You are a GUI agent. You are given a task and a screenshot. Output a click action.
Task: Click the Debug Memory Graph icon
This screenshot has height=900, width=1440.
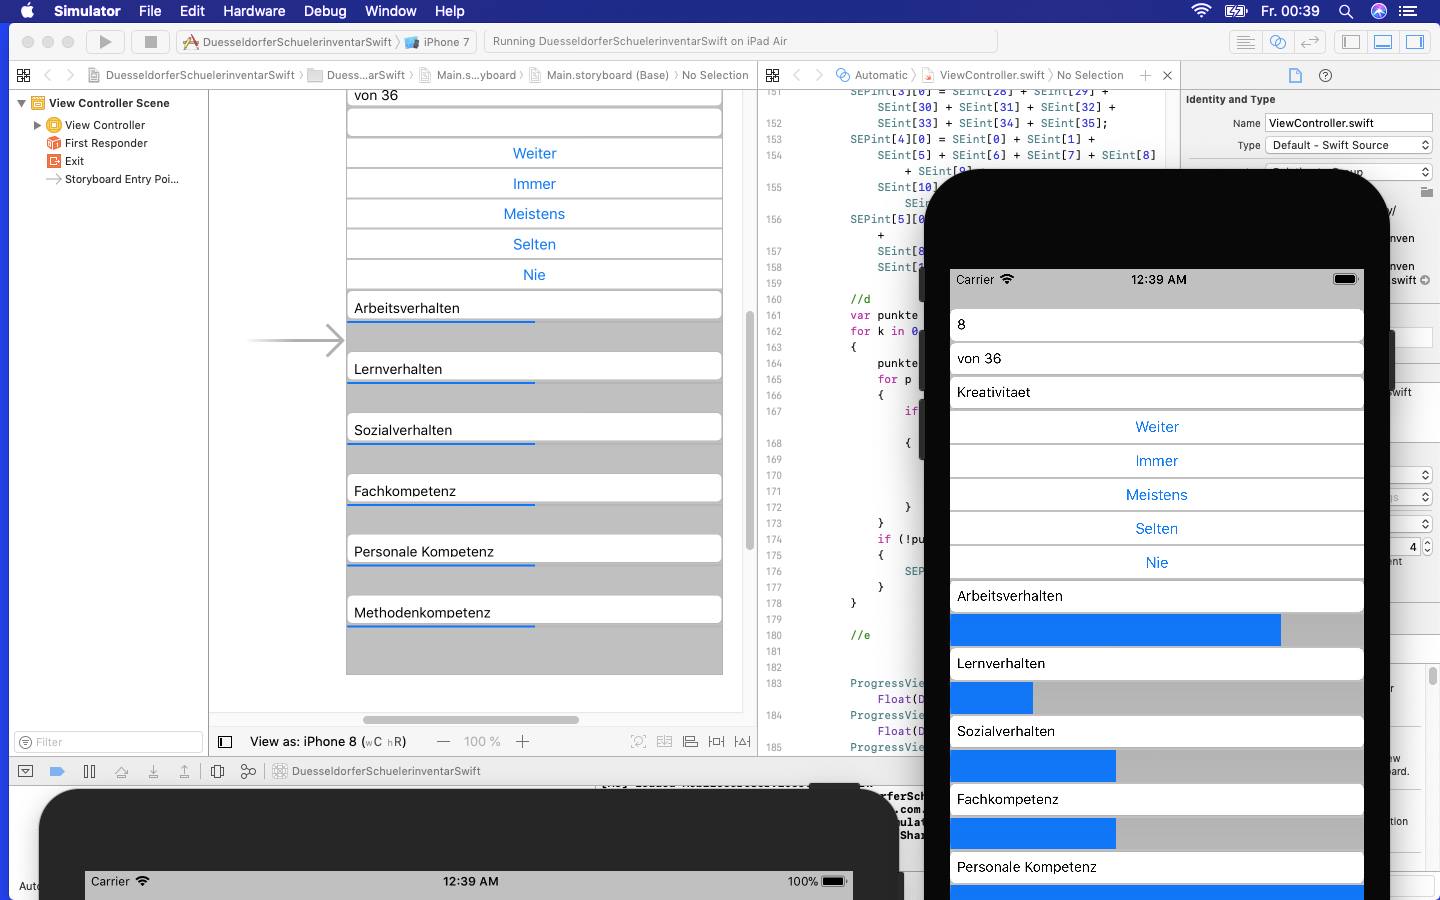tap(248, 771)
